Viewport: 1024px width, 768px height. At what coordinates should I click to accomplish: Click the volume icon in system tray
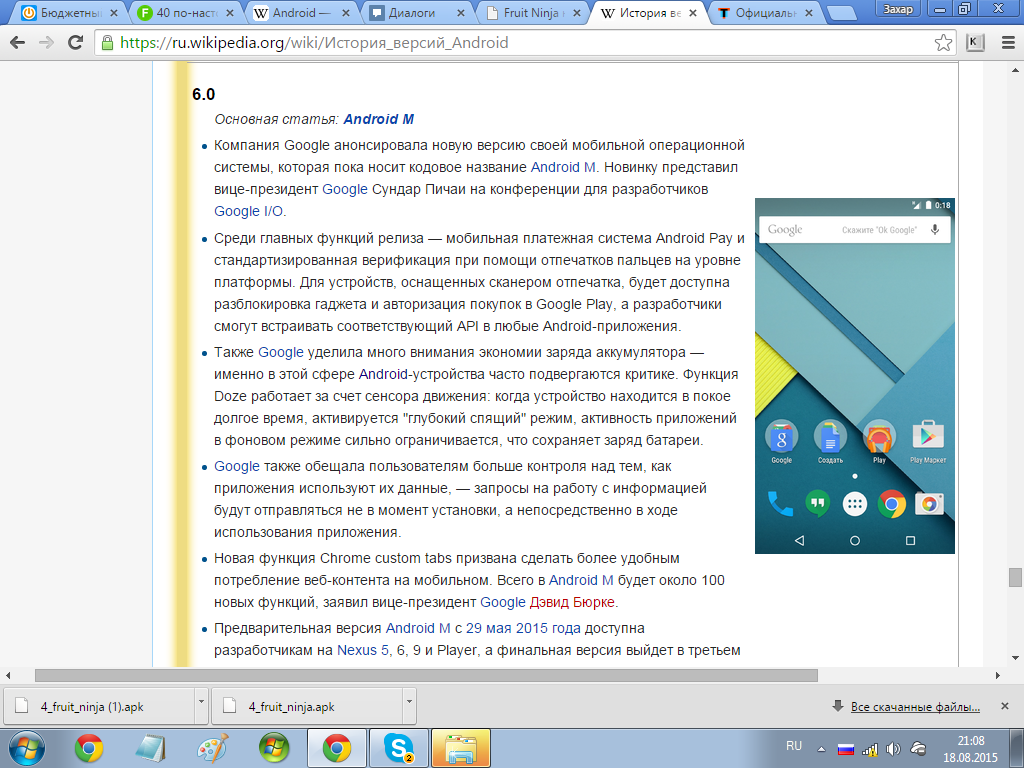893,748
